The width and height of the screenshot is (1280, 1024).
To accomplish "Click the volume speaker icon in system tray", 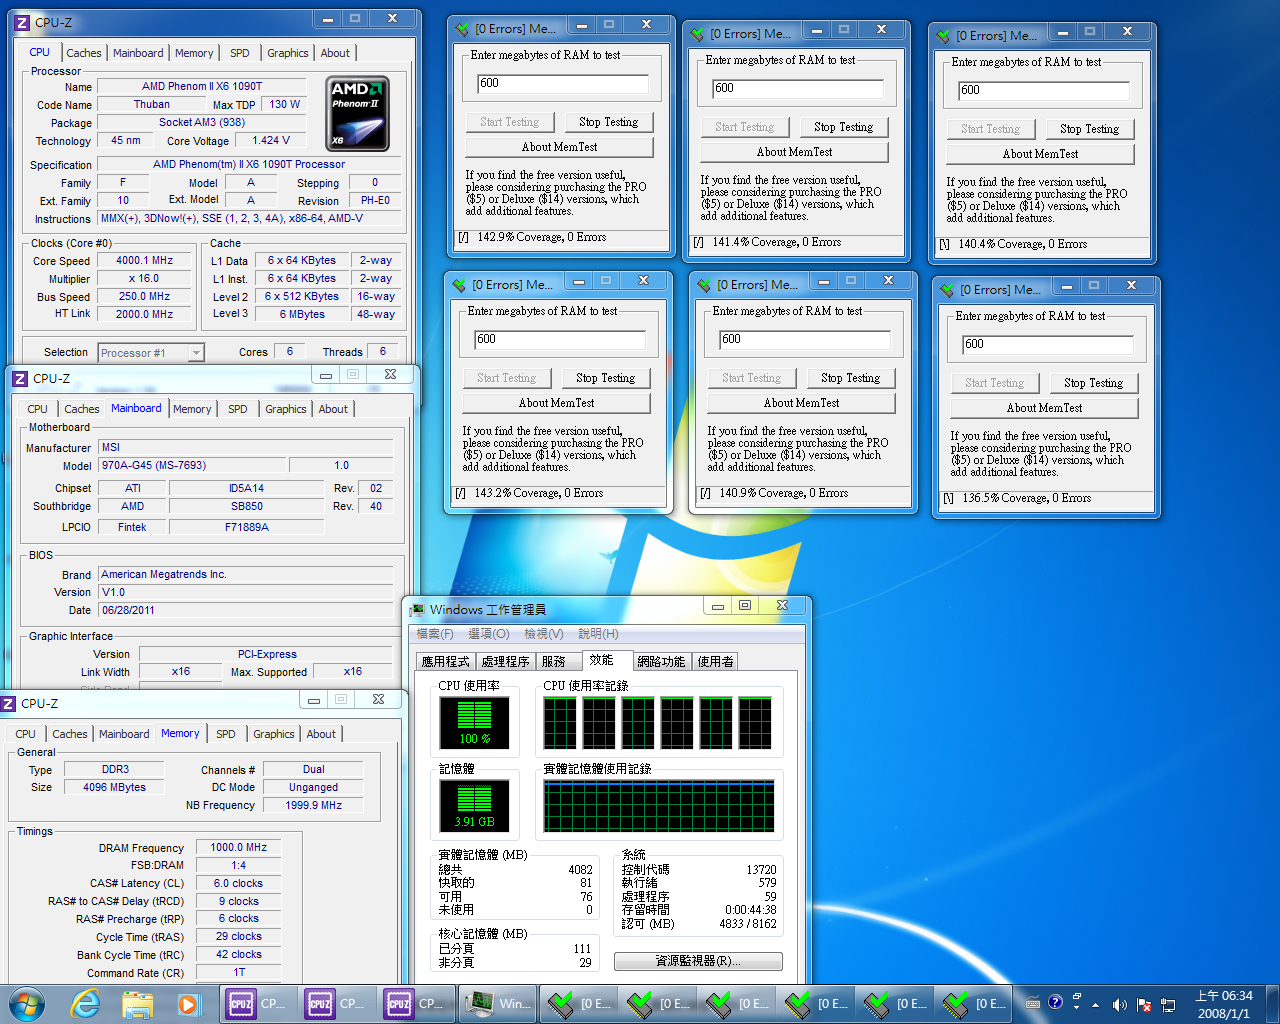I will [x=1119, y=1004].
